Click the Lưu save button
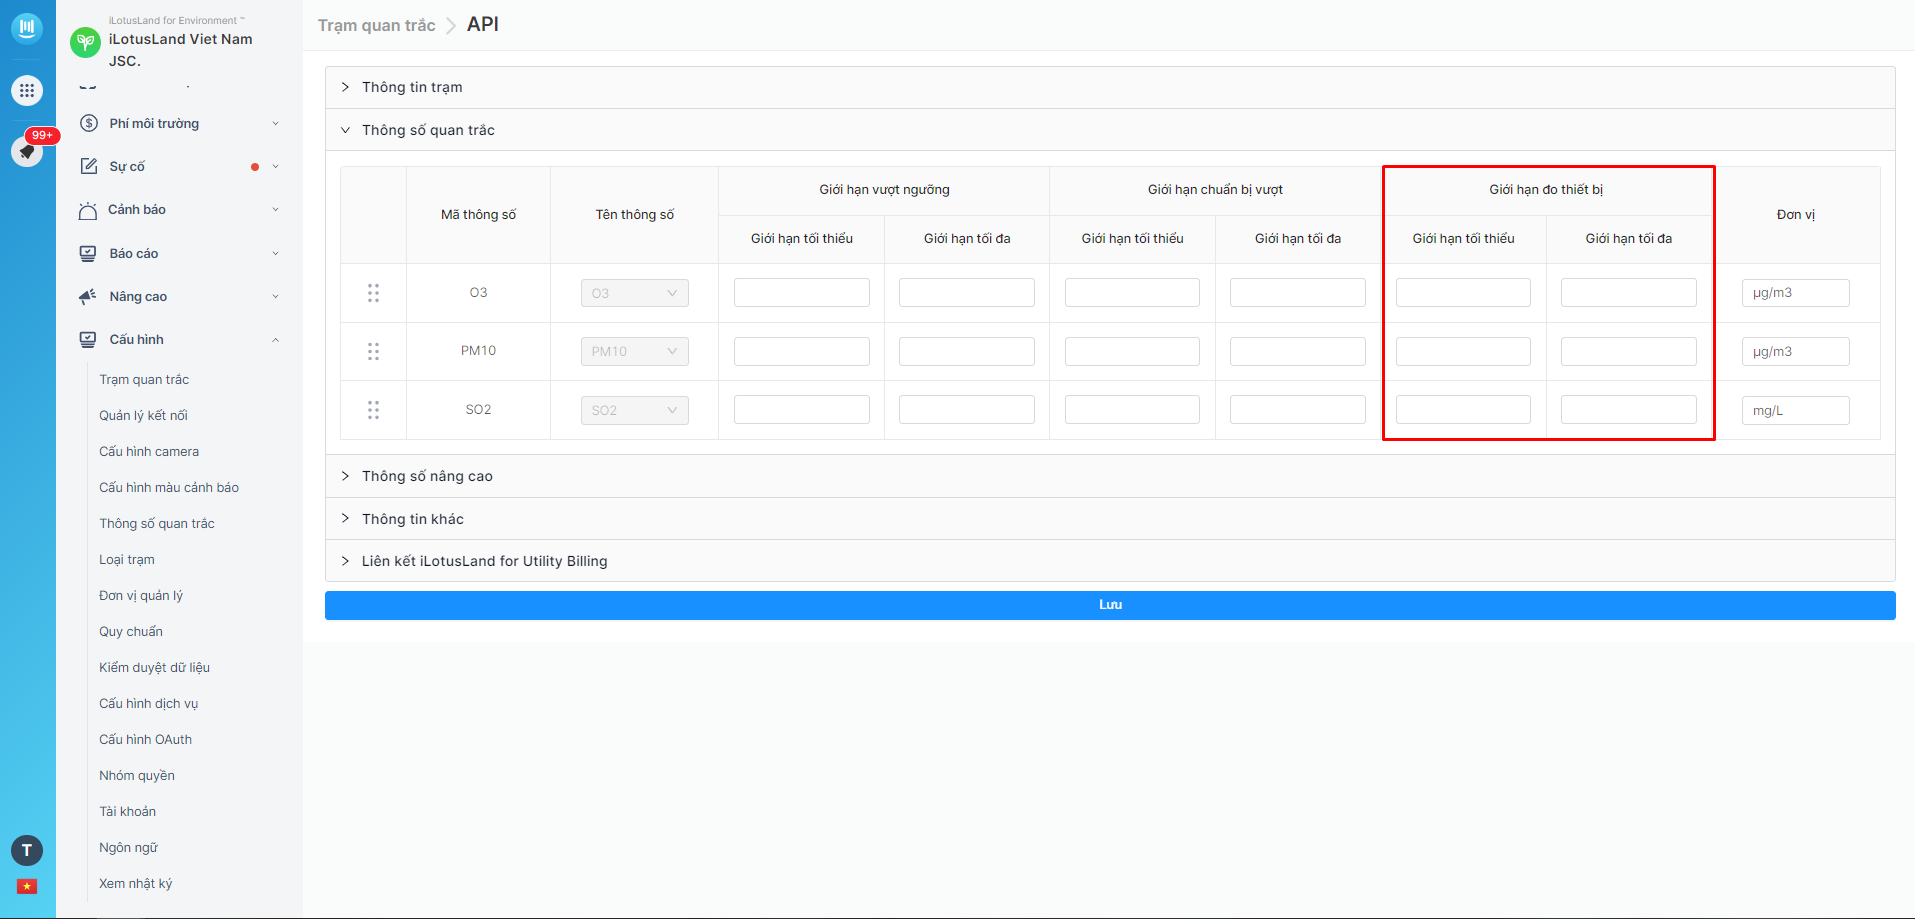 [x=1110, y=605]
